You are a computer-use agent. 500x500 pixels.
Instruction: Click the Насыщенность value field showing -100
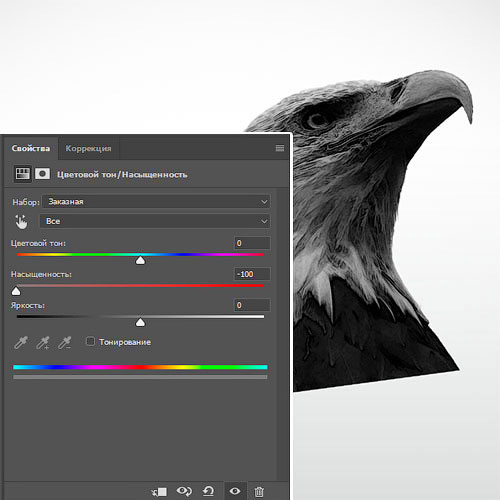tap(252, 274)
